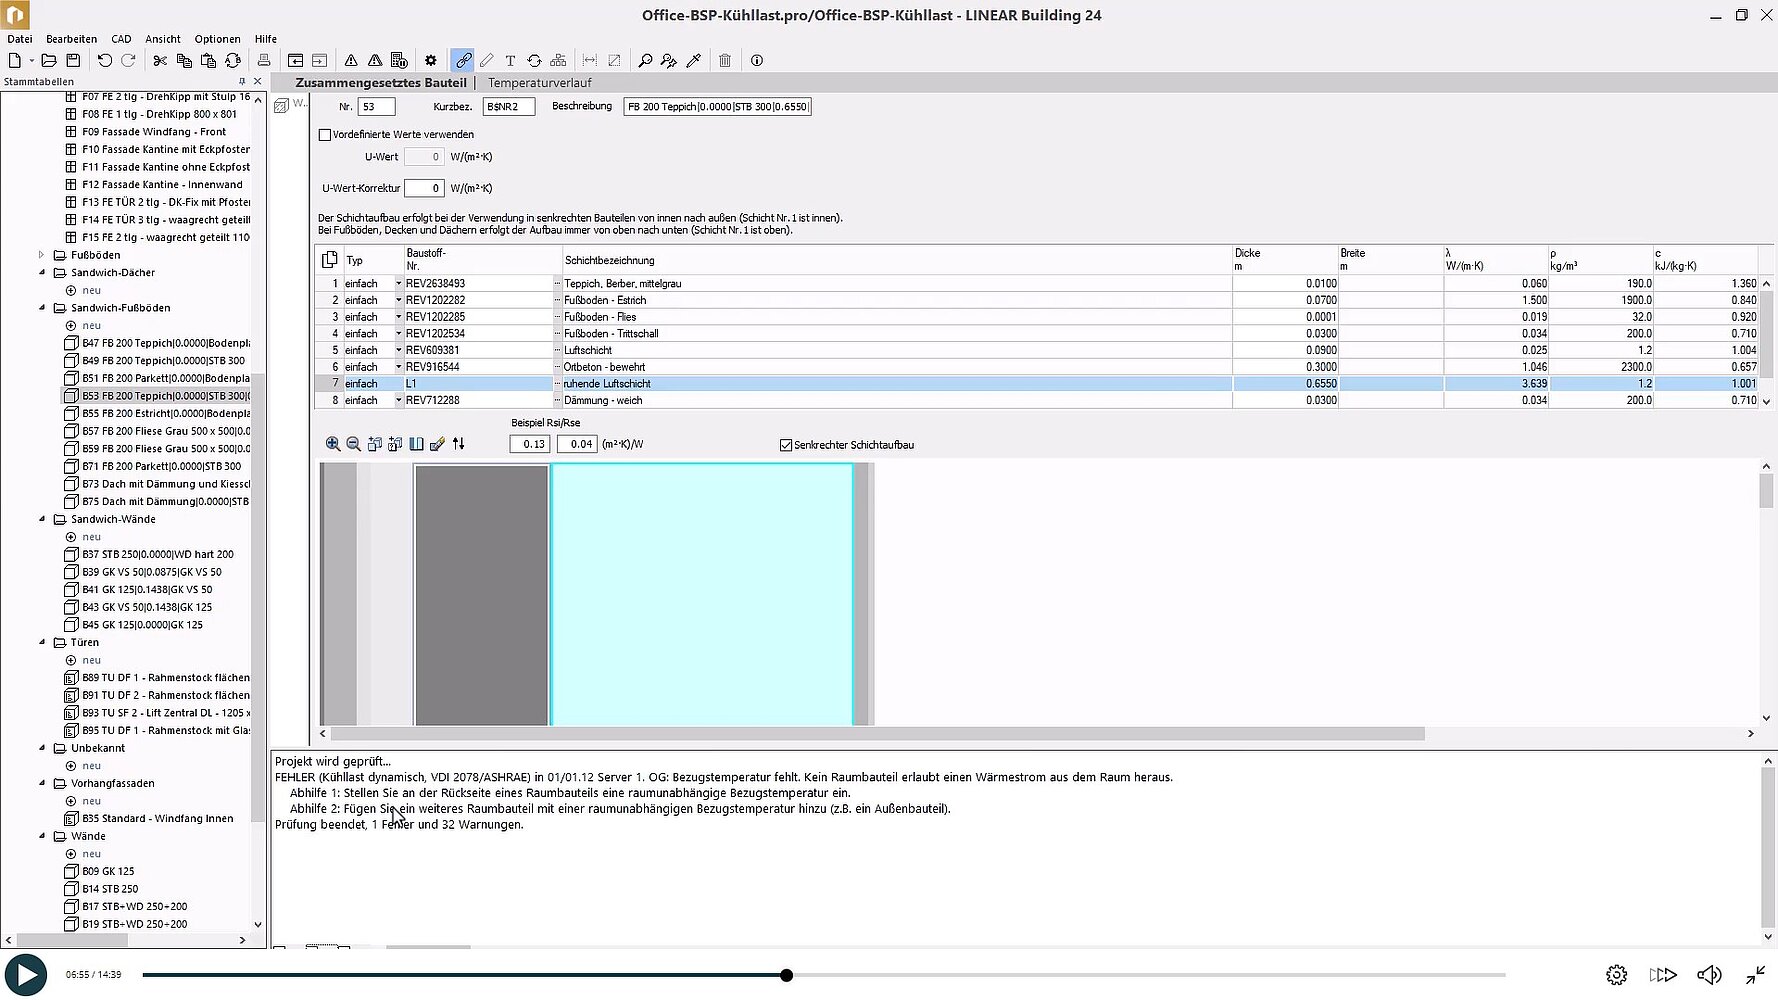
Task: Click neu under Sandwich-Wände
Action: (91, 537)
